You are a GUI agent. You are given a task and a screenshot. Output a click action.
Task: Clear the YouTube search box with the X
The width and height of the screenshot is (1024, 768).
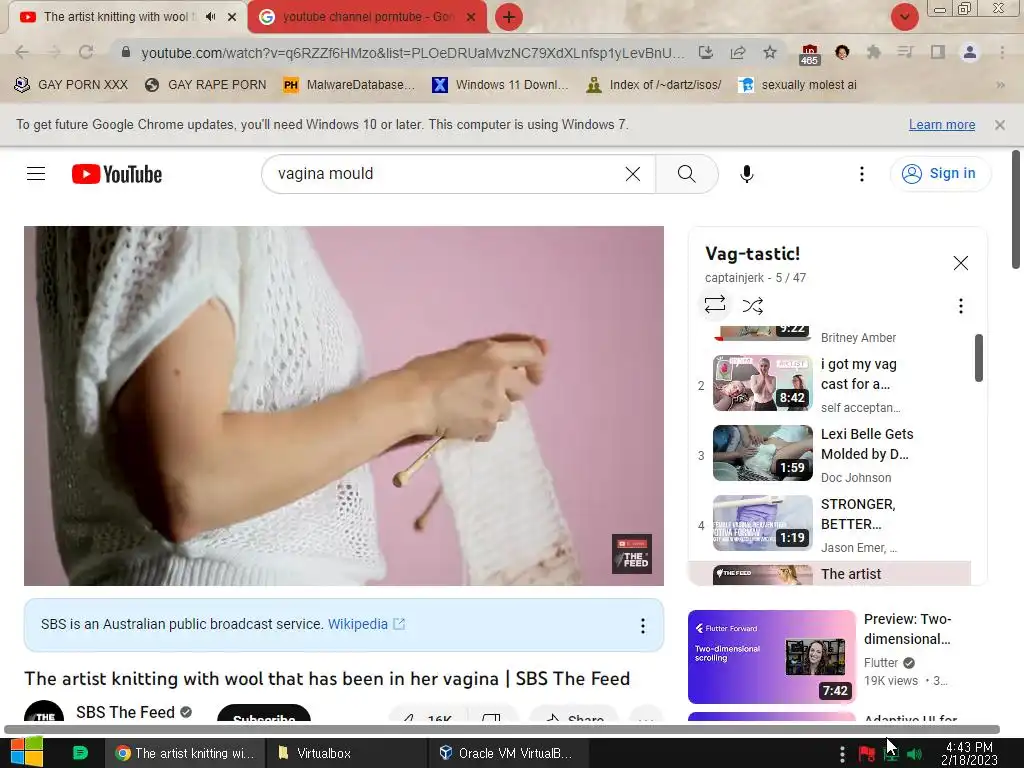pyautogui.click(x=633, y=174)
